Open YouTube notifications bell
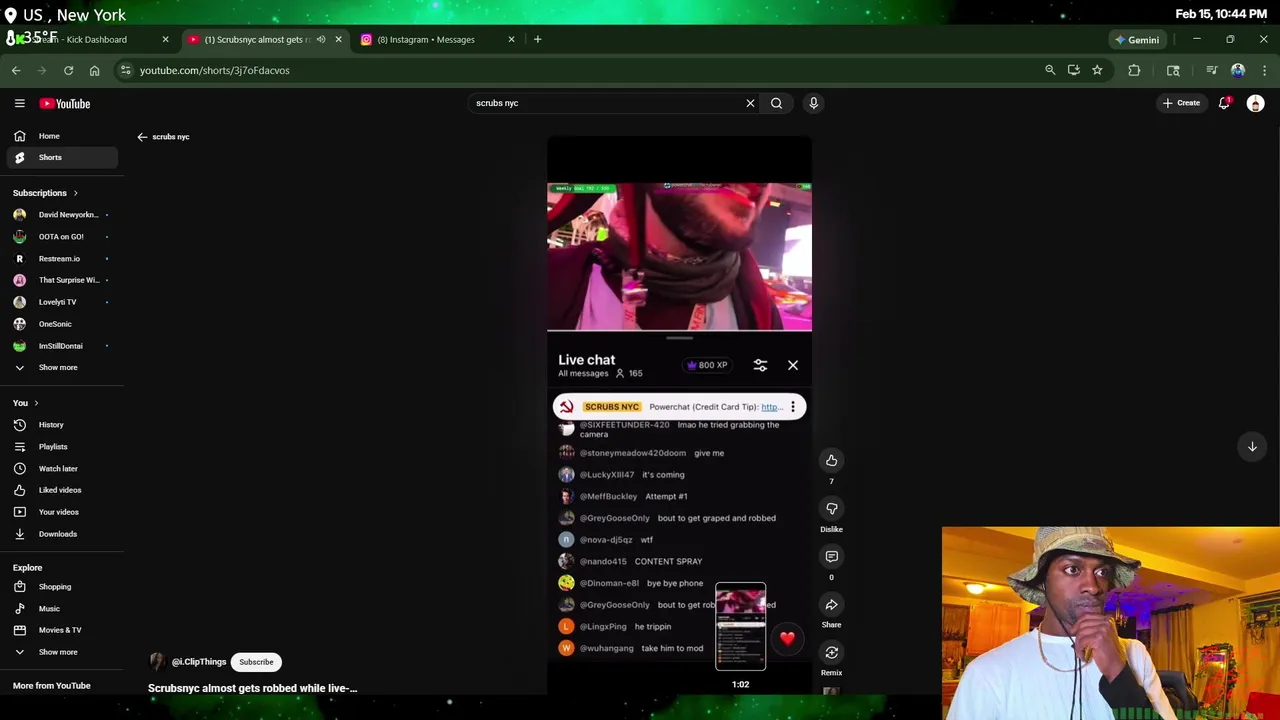The height and width of the screenshot is (720, 1280). (x=1224, y=103)
